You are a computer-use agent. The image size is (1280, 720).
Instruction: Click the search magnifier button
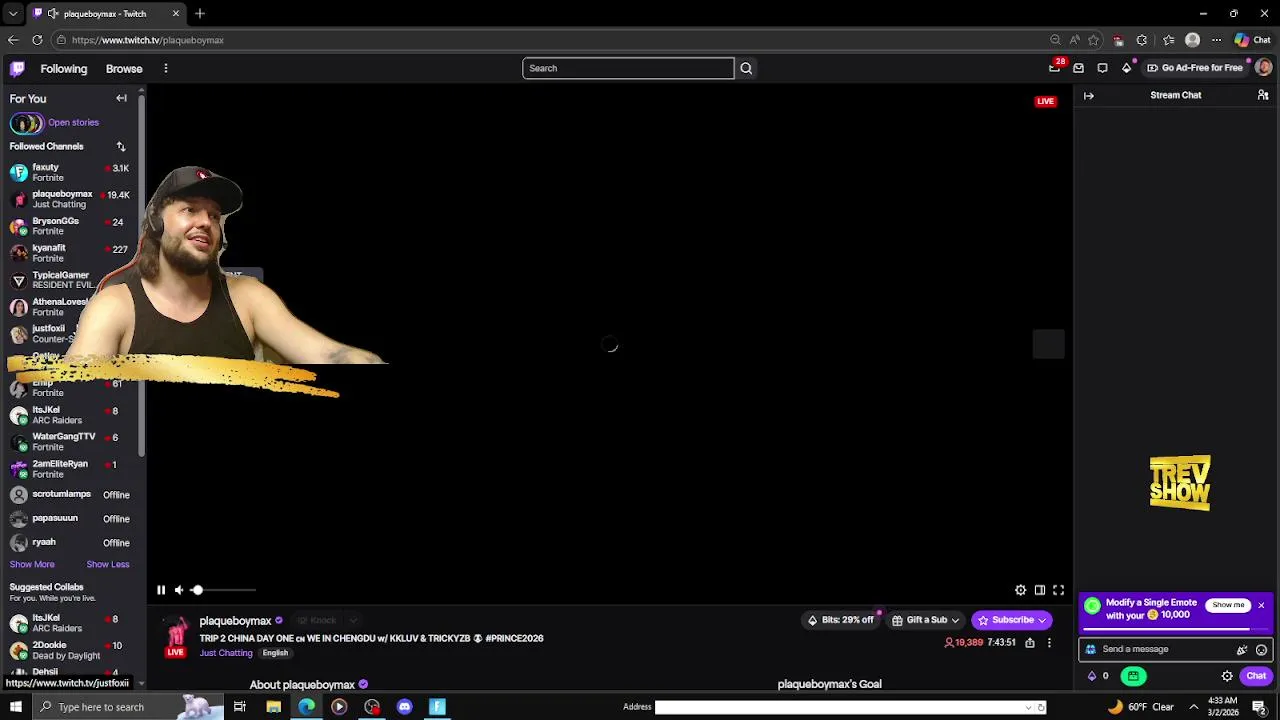point(746,68)
